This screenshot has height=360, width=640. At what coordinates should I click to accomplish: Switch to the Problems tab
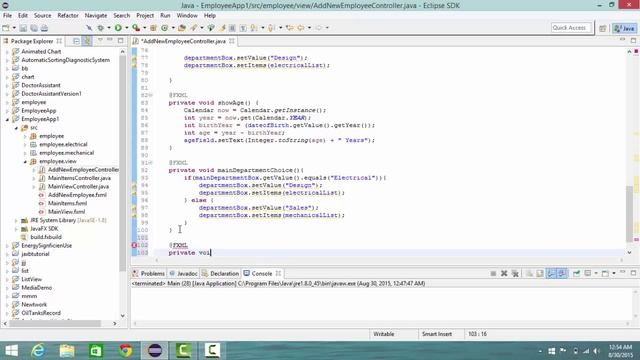(x=149, y=273)
